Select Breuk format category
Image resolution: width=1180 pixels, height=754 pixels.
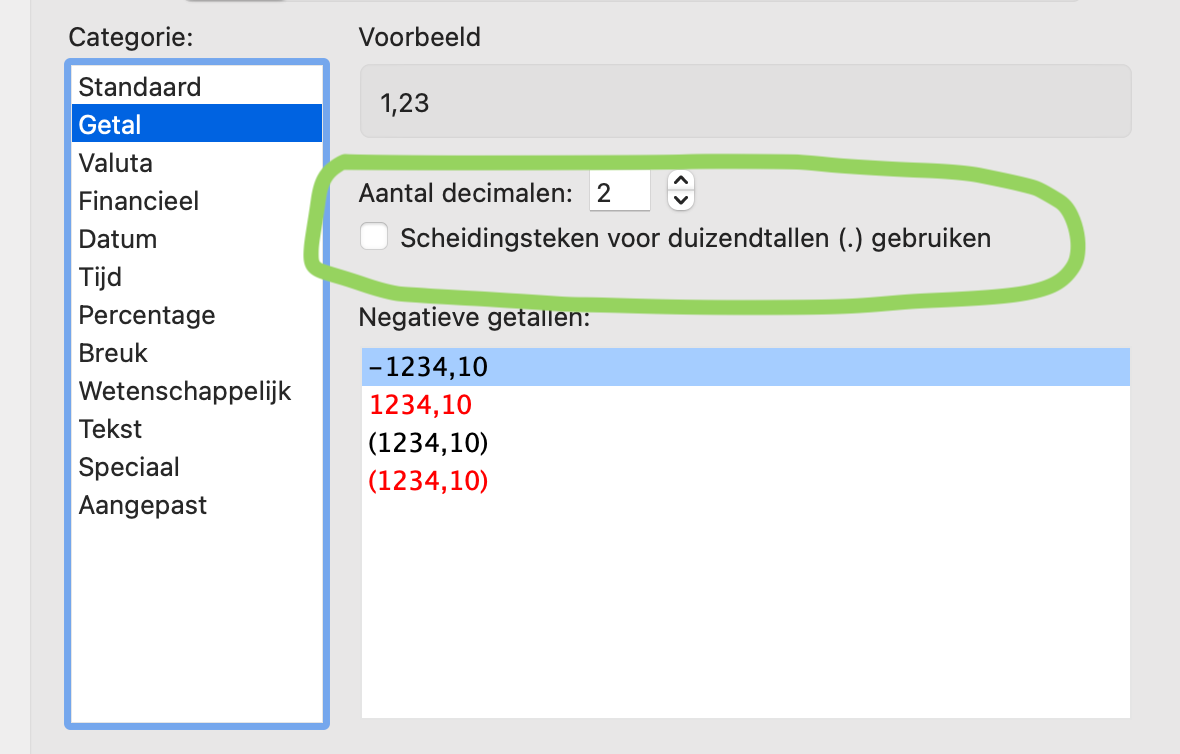(196, 353)
